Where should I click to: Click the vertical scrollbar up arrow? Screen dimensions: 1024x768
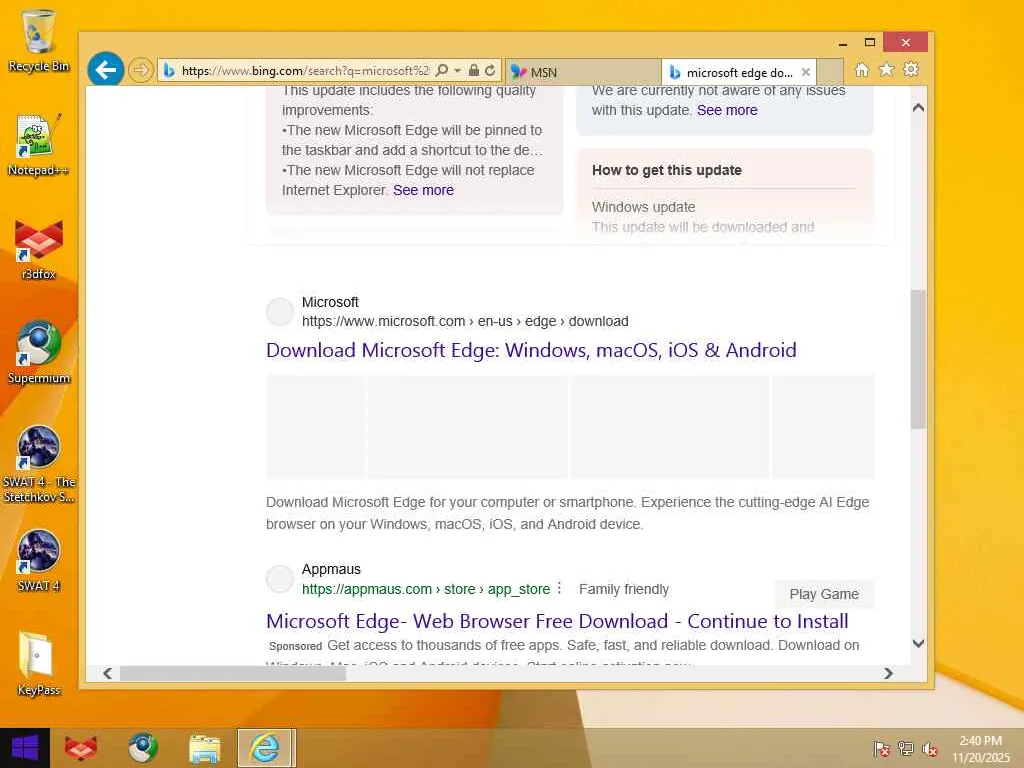pyautogui.click(x=918, y=107)
